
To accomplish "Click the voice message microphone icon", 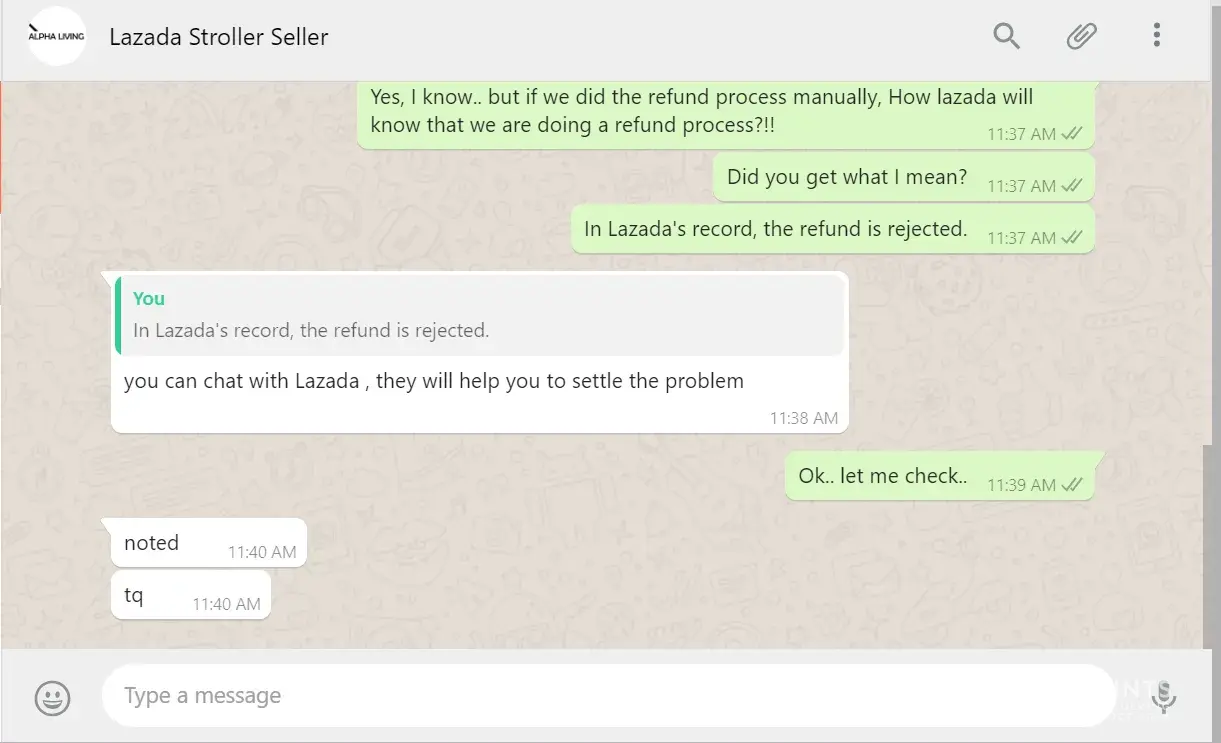I will click(x=1163, y=696).
